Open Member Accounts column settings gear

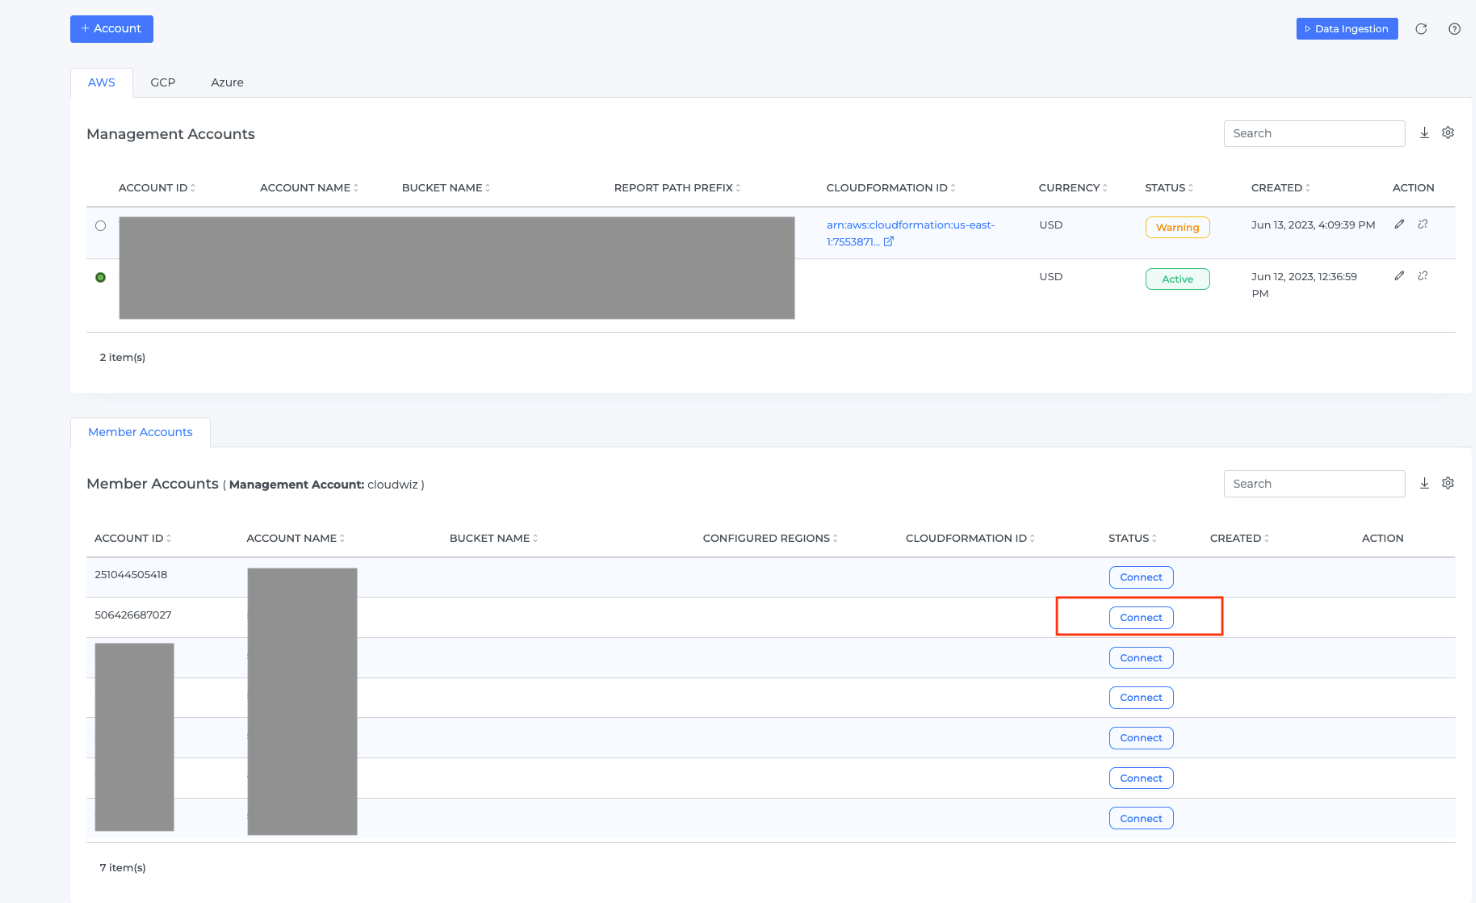click(1447, 483)
